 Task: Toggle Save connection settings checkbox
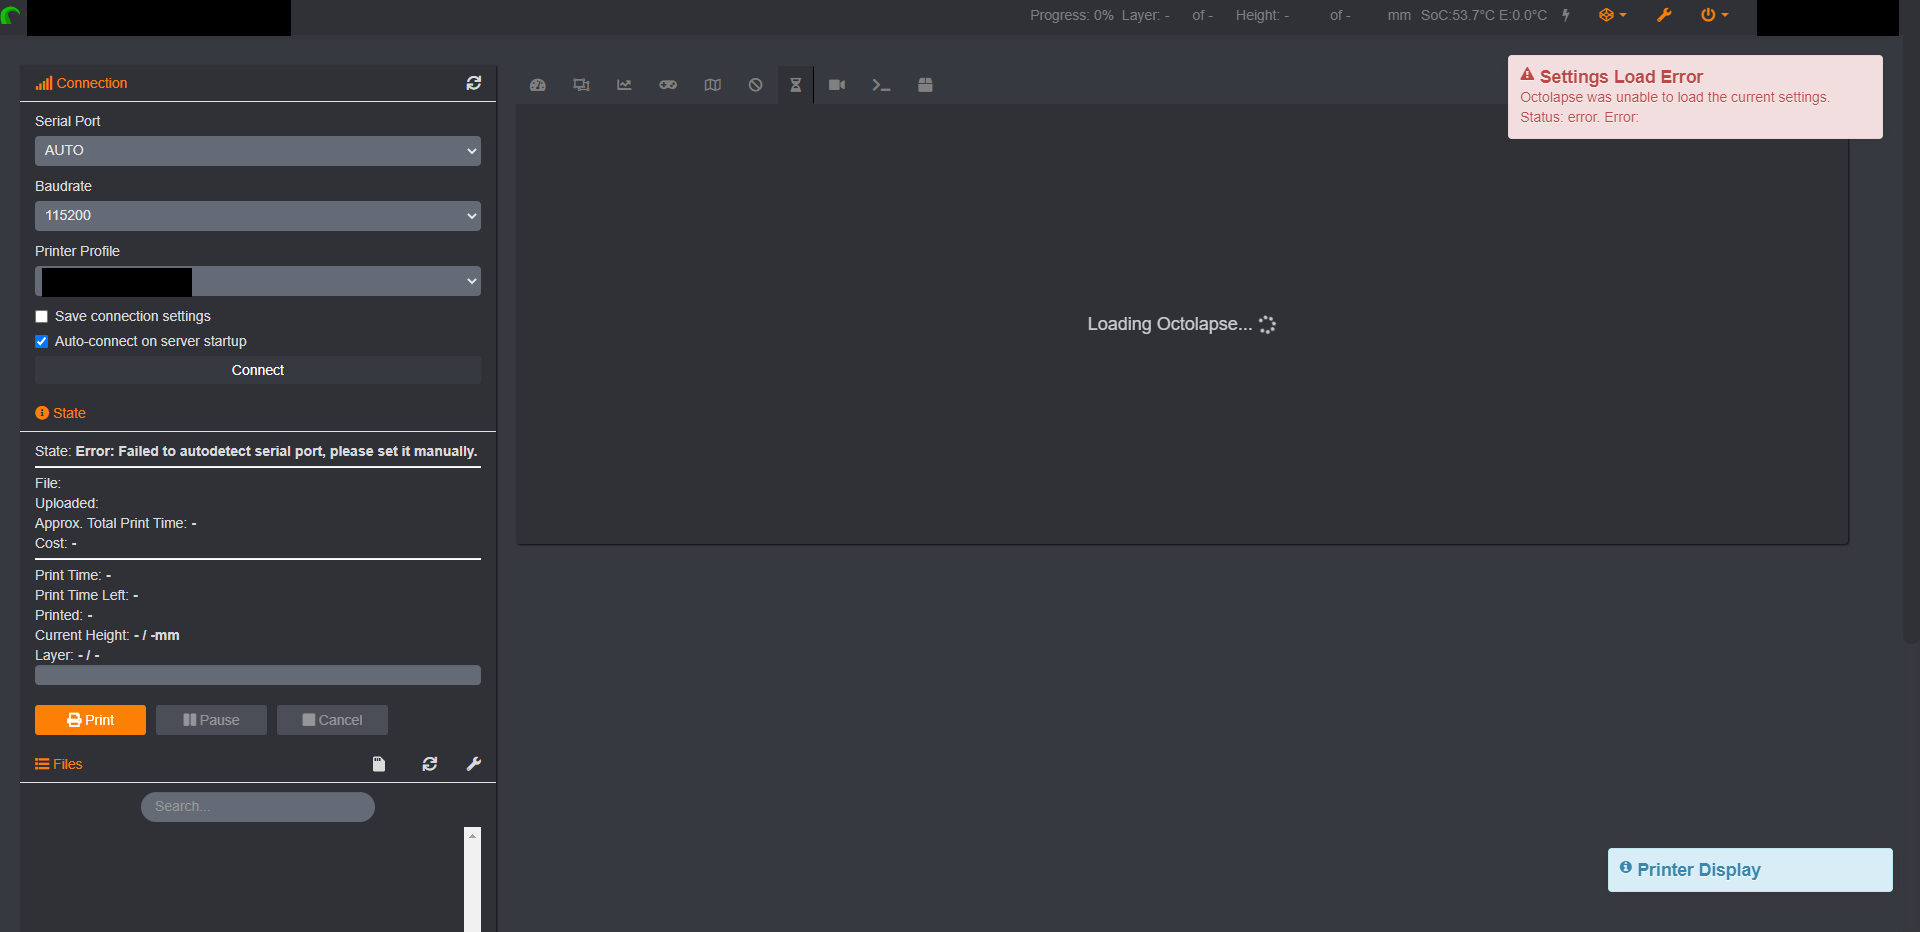[x=42, y=317]
